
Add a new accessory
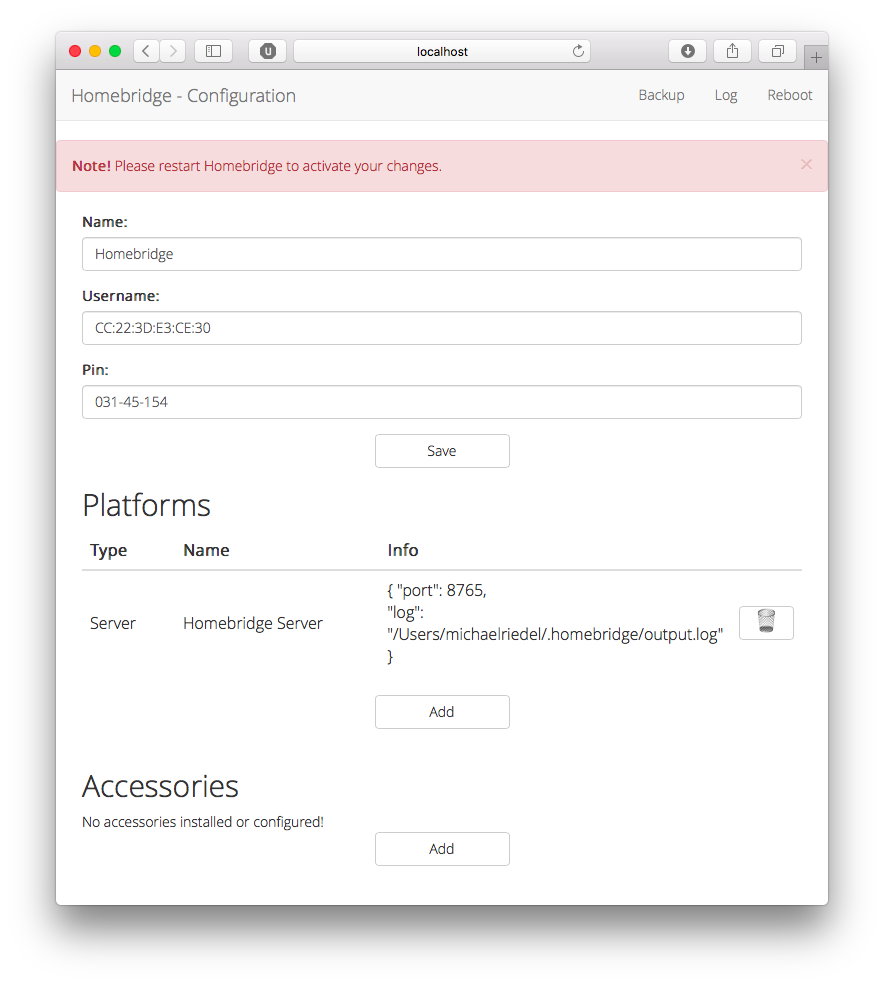[442, 849]
